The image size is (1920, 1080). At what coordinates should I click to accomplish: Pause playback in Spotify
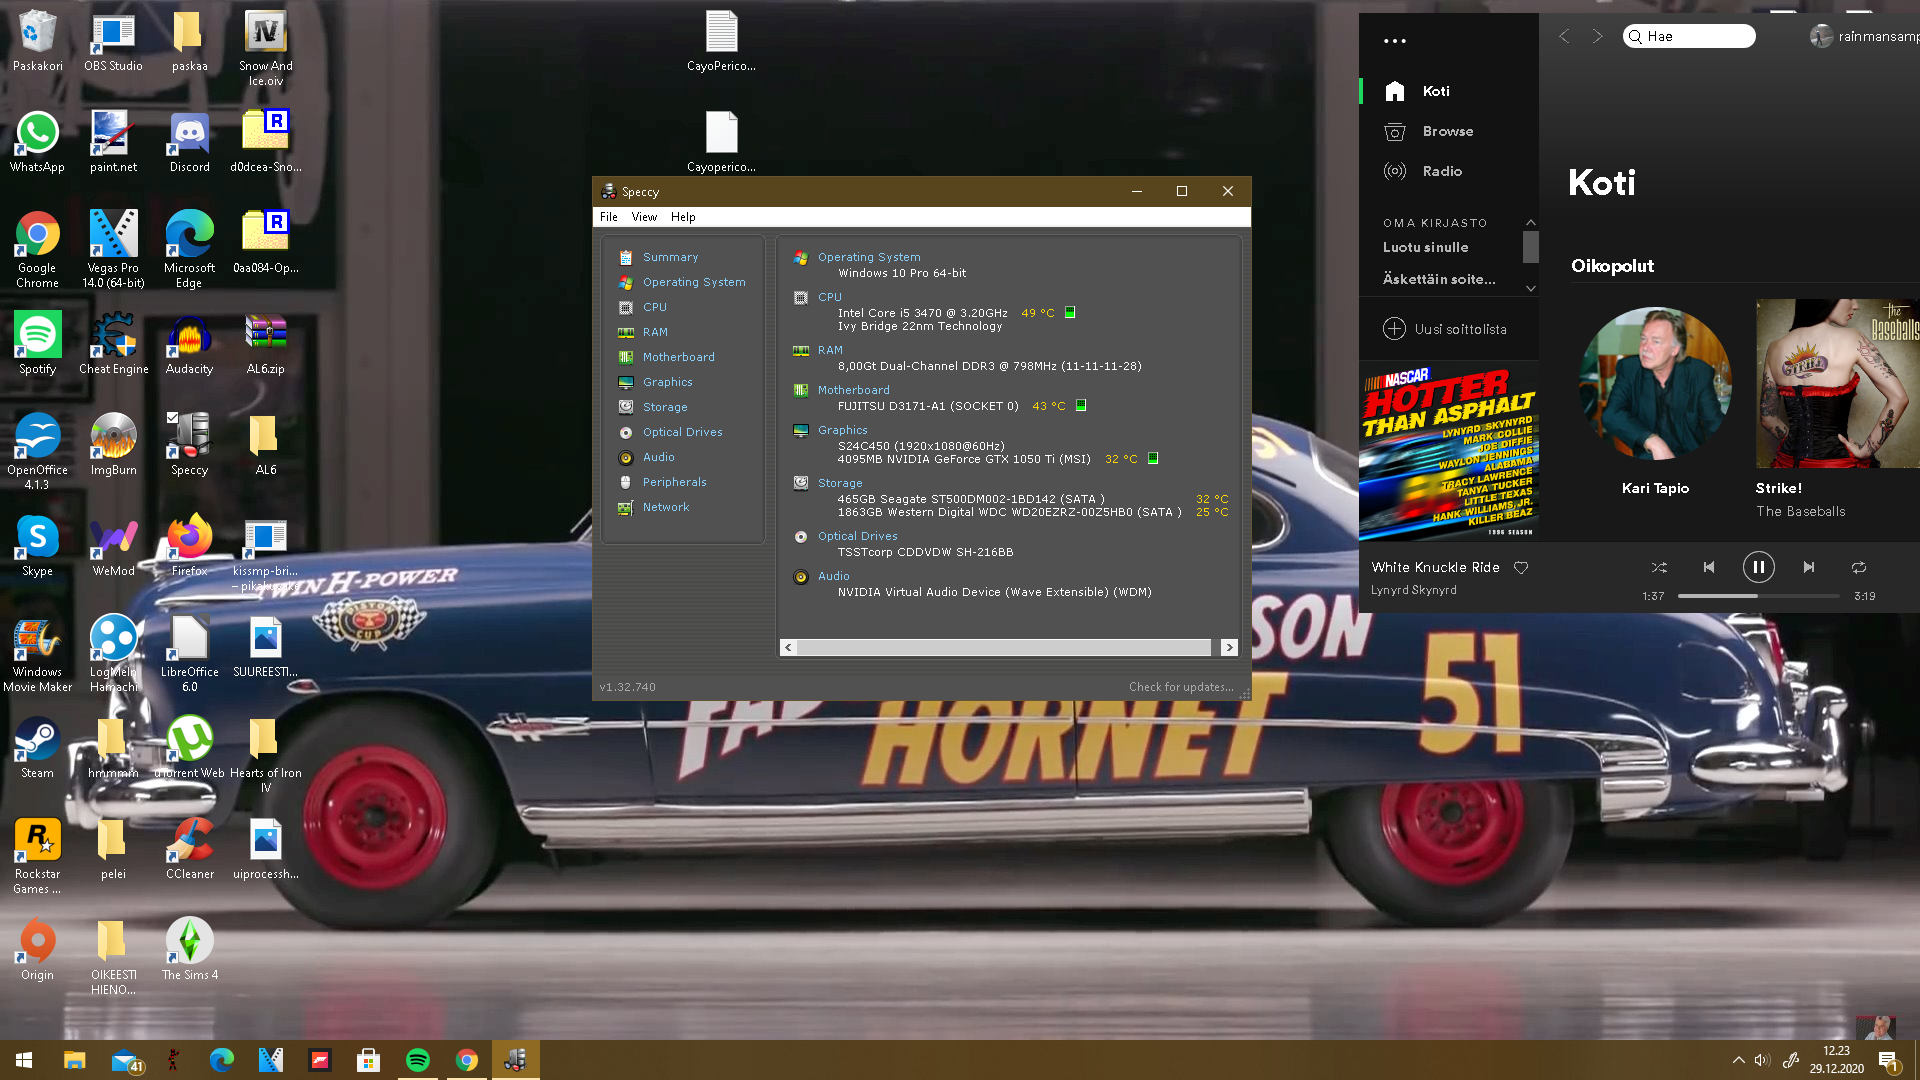[1758, 567]
